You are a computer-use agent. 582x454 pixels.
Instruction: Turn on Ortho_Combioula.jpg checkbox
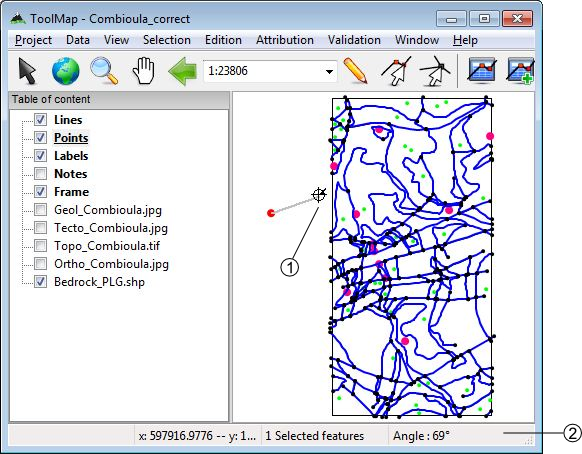[40, 264]
